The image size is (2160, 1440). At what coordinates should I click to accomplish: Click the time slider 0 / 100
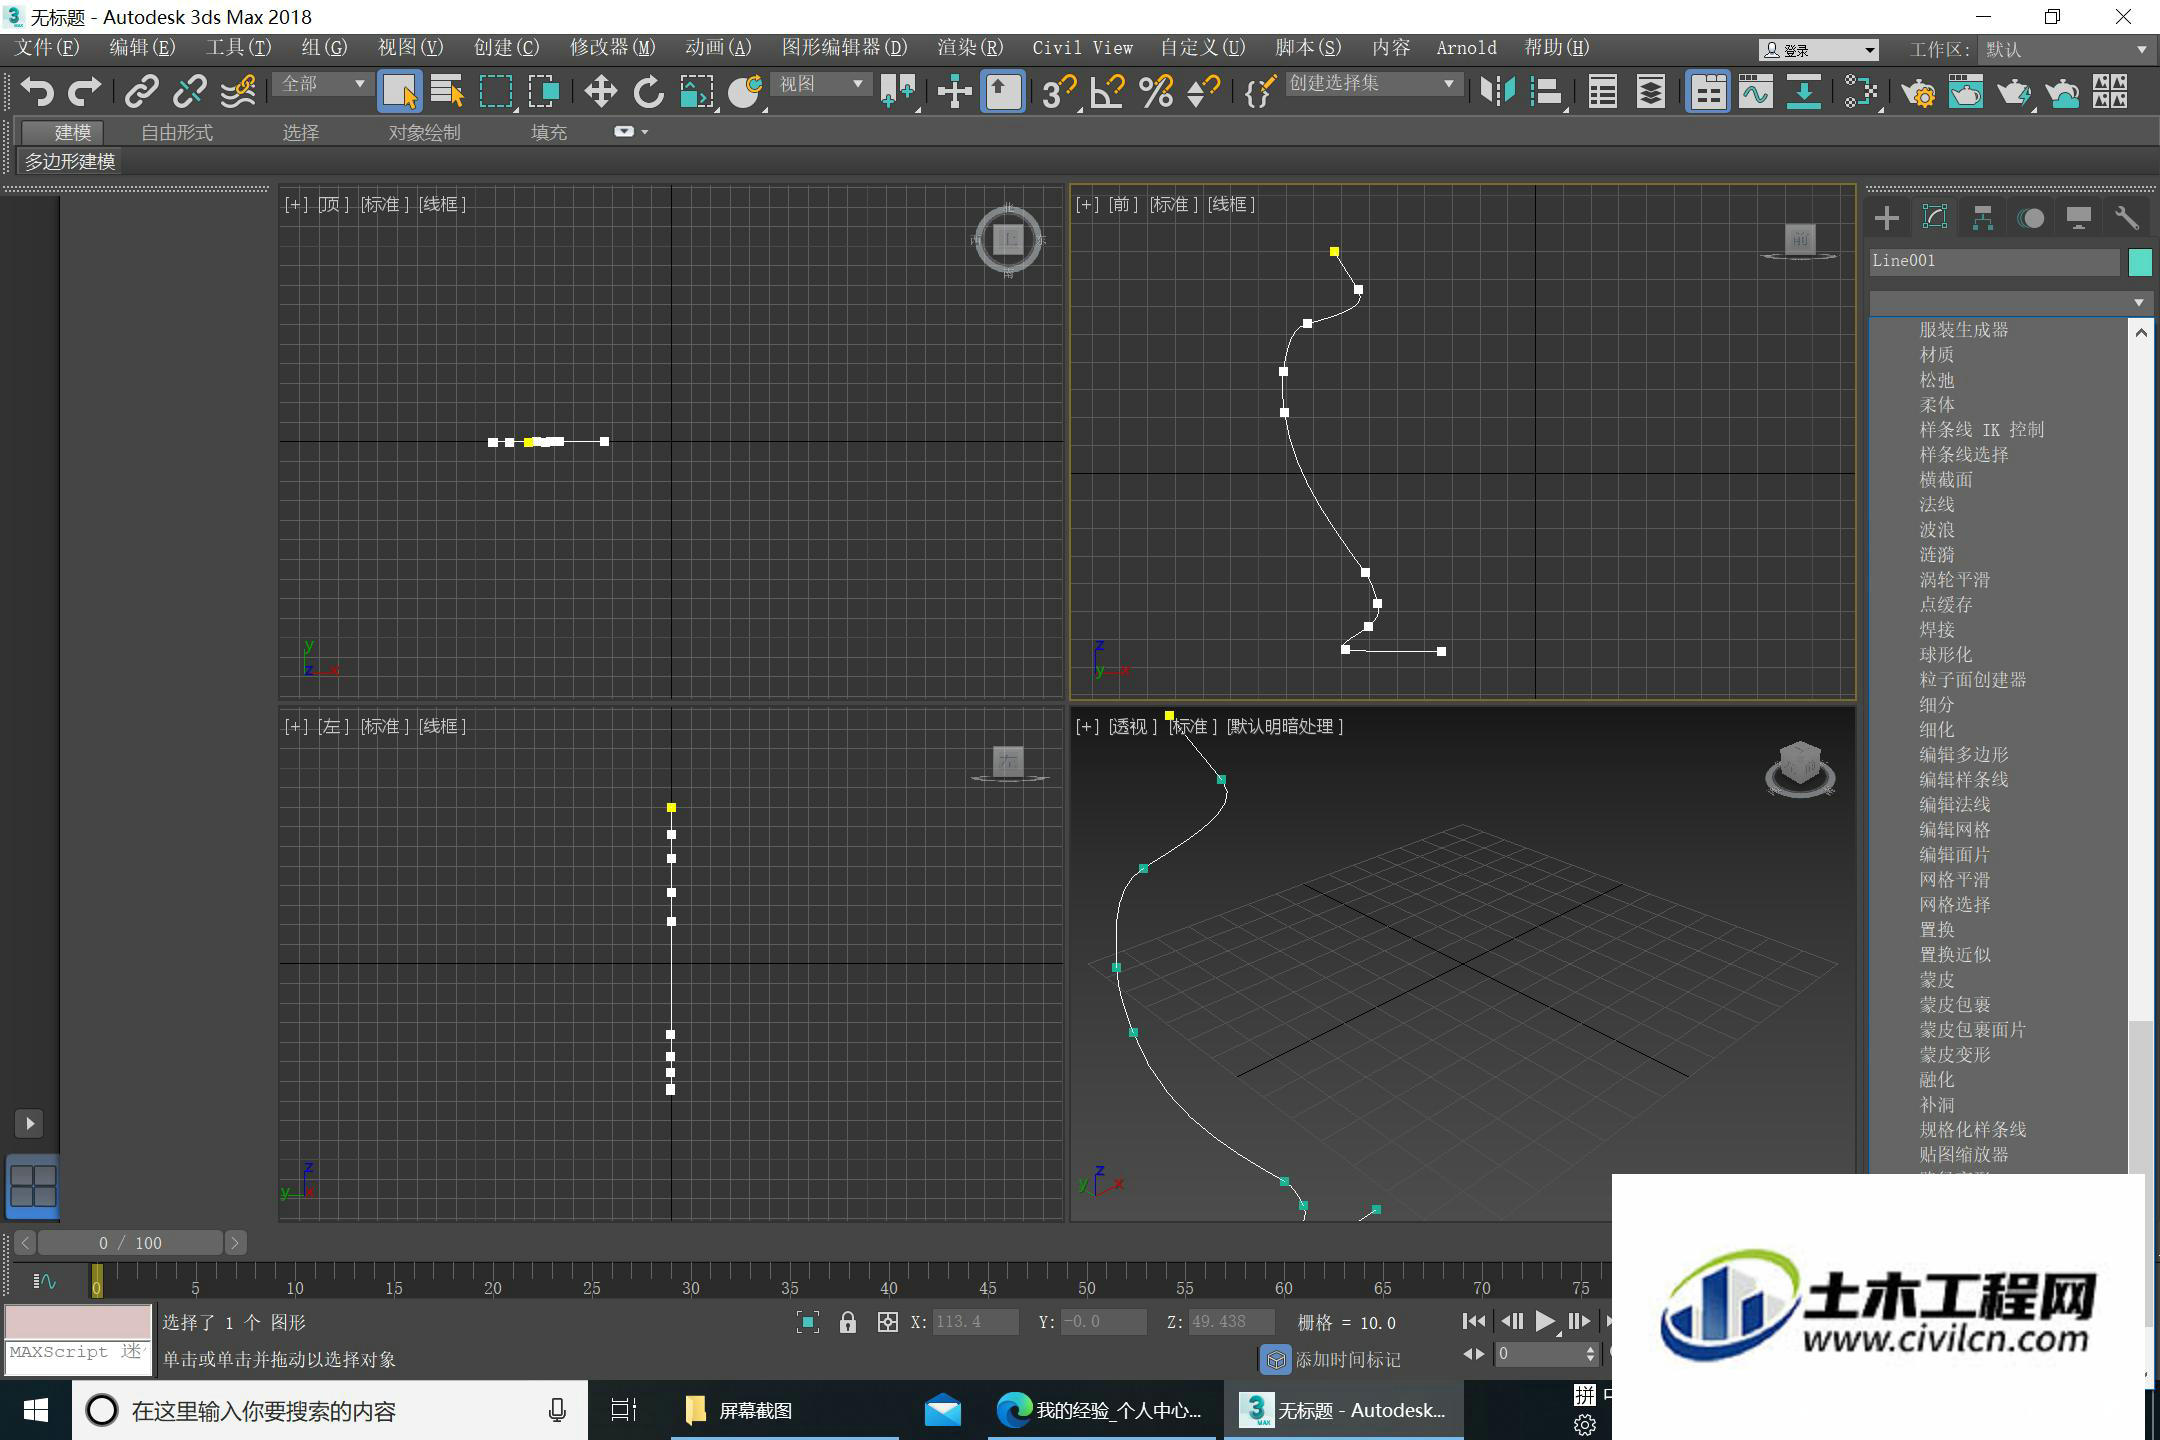point(130,1243)
